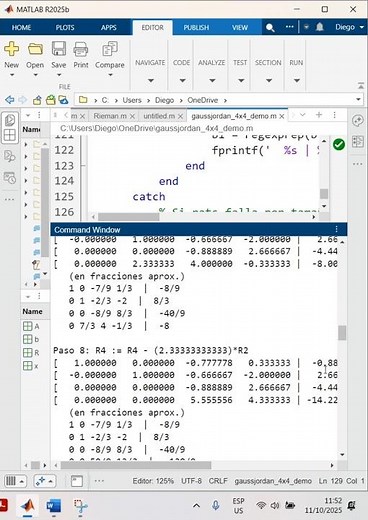
Task: Select variable R in Workspace
Action: point(31,353)
